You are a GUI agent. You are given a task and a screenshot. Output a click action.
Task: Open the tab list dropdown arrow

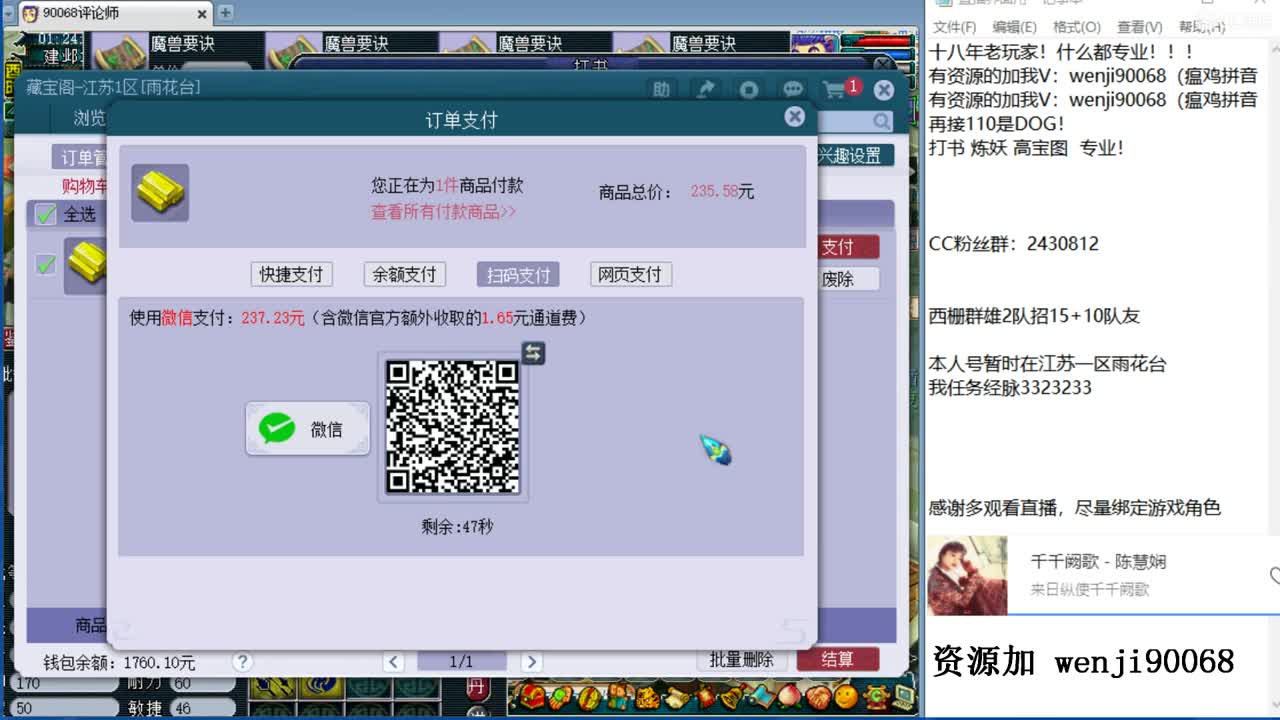[x=9, y=13]
